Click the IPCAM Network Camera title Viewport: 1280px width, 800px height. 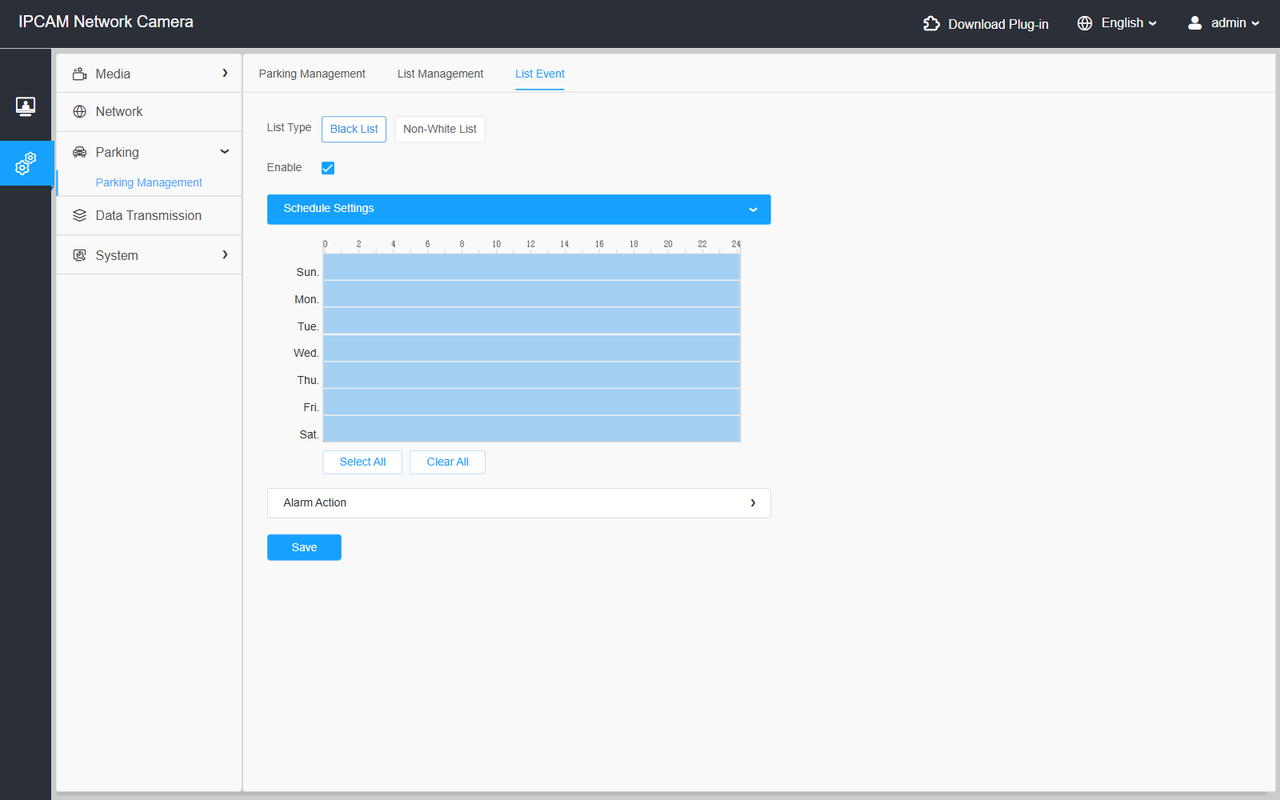click(106, 22)
